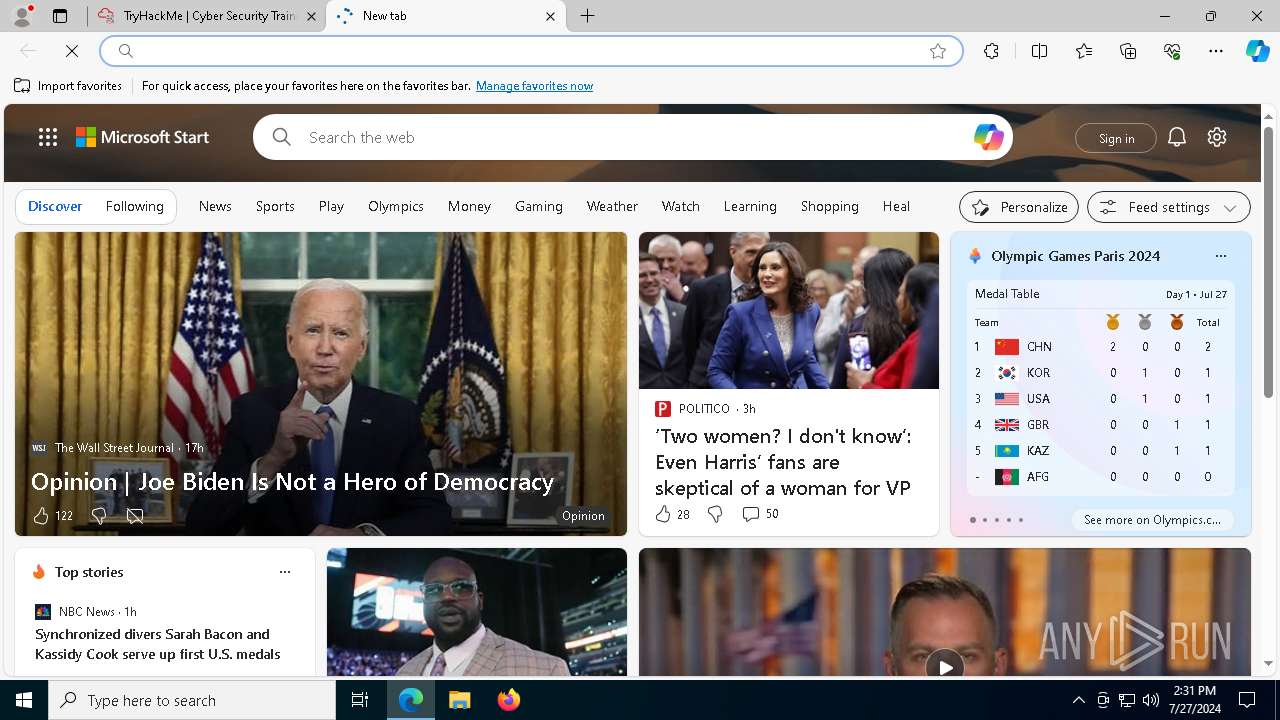Image resolution: width=1280 pixels, height=720 pixels.
Task: Open the Weather category
Action: click(x=612, y=206)
